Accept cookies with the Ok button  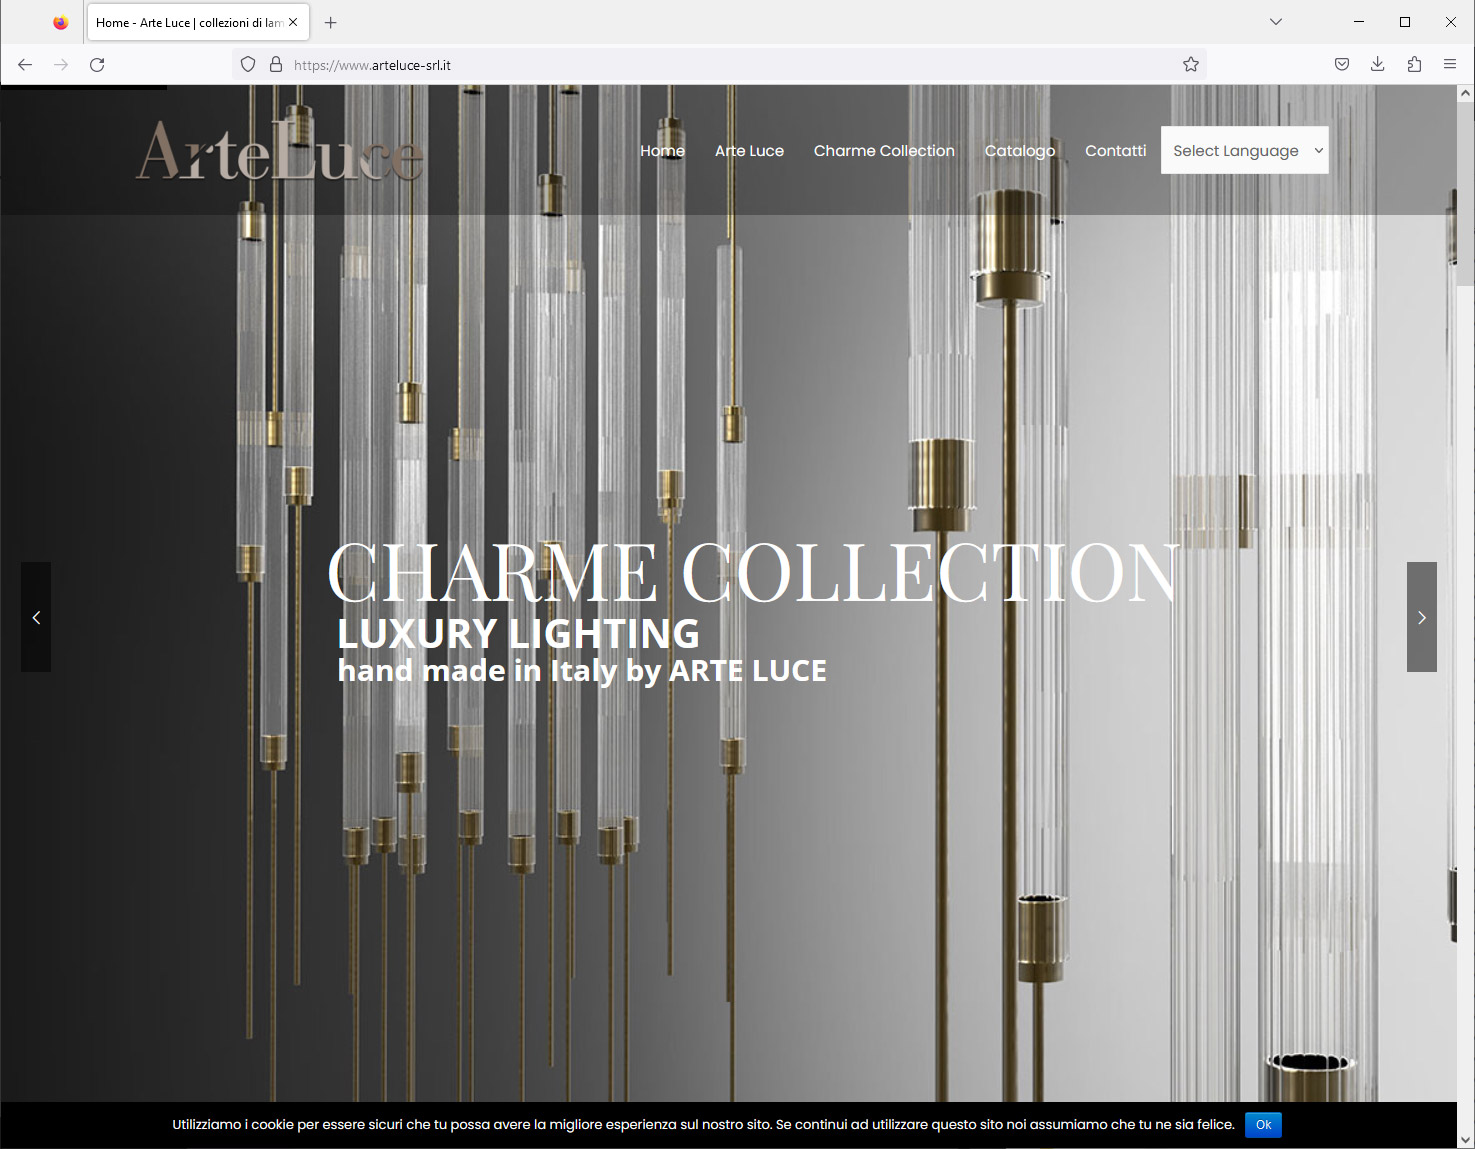(1263, 1125)
